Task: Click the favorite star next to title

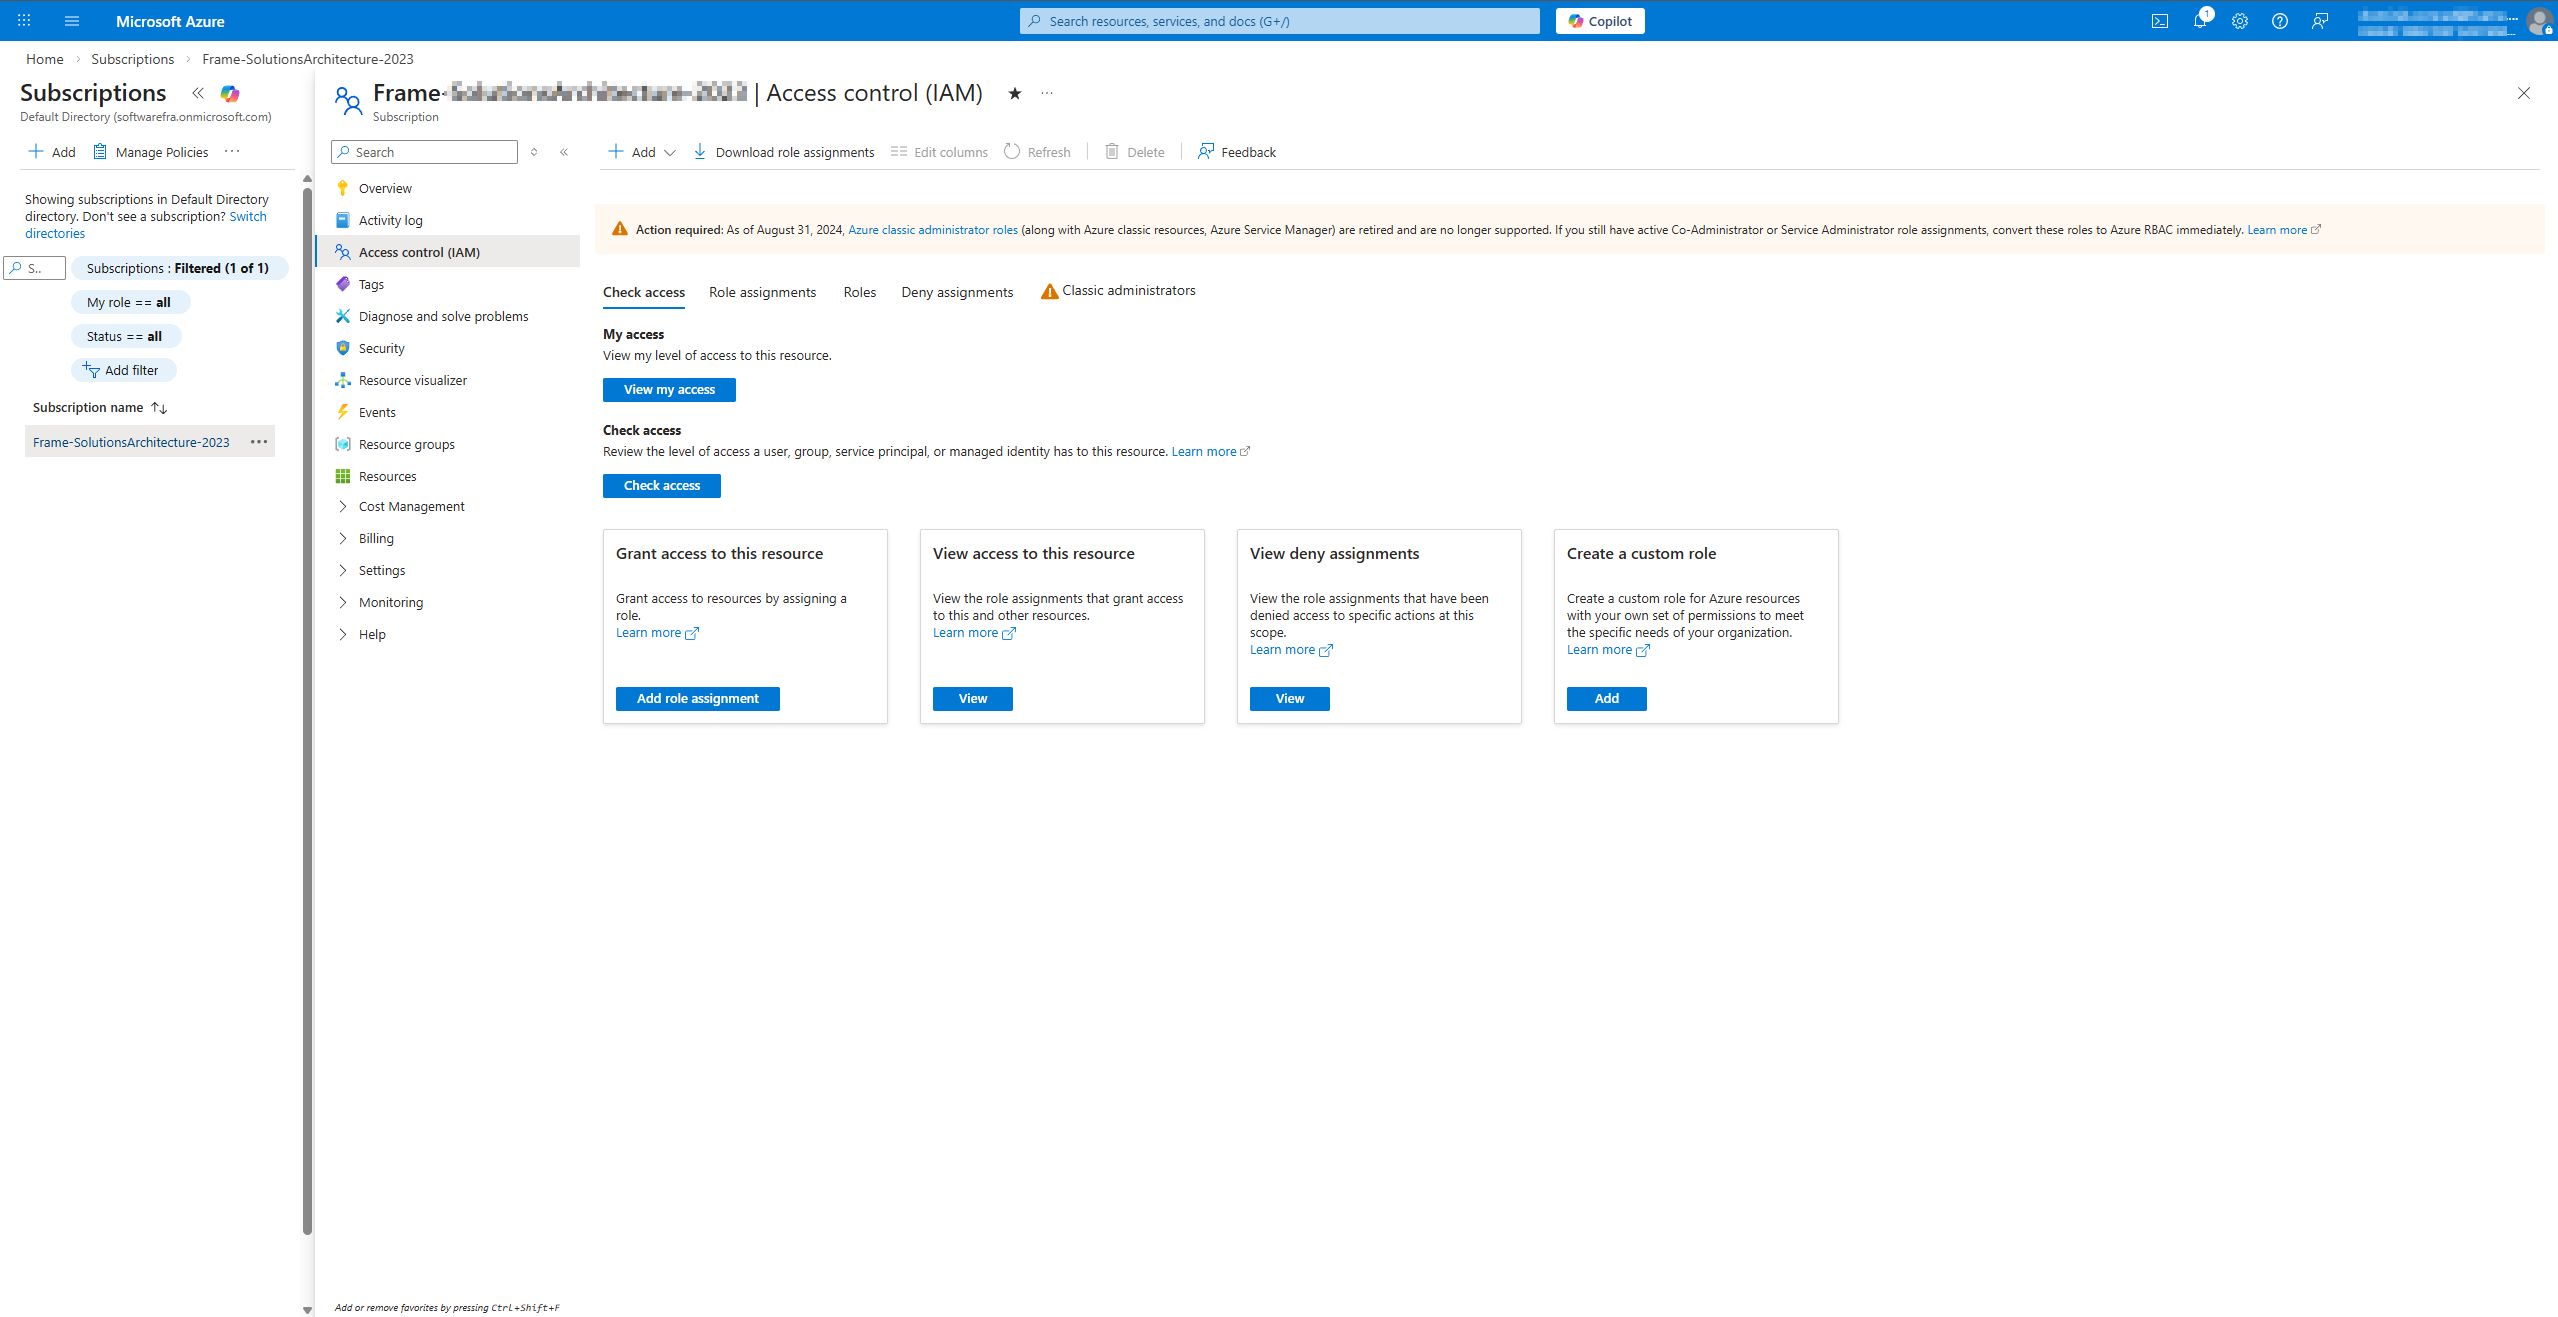Action: click(1014, 93)
